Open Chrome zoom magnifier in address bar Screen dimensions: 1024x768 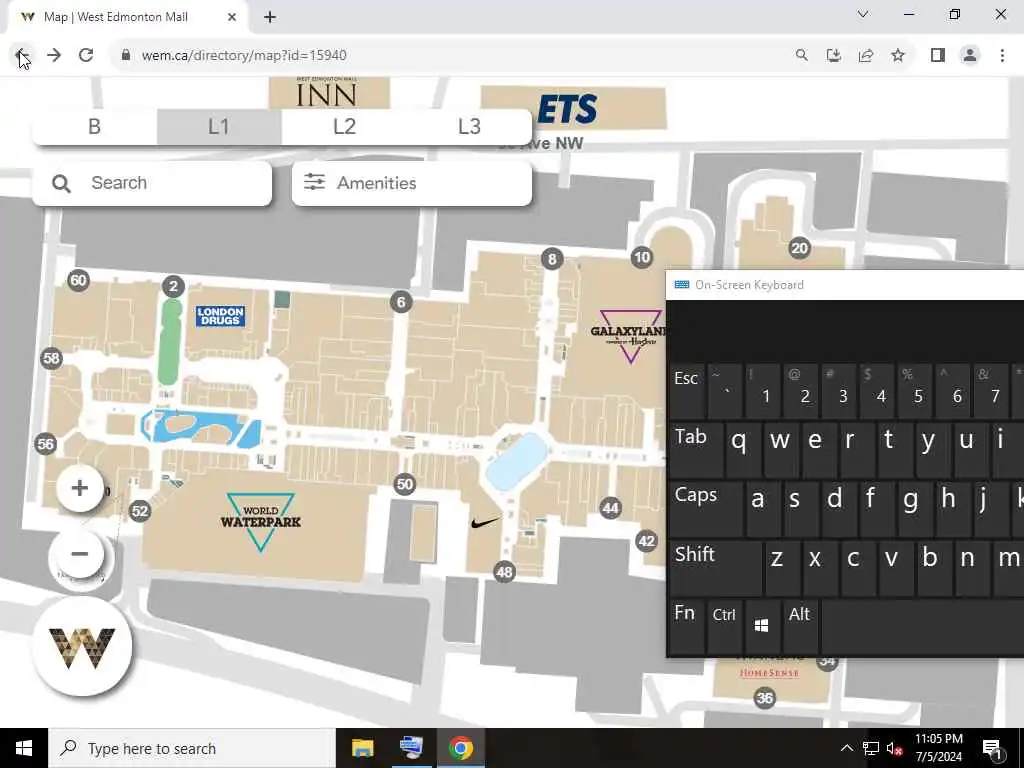pyautogui.click(x=801, y=56)
